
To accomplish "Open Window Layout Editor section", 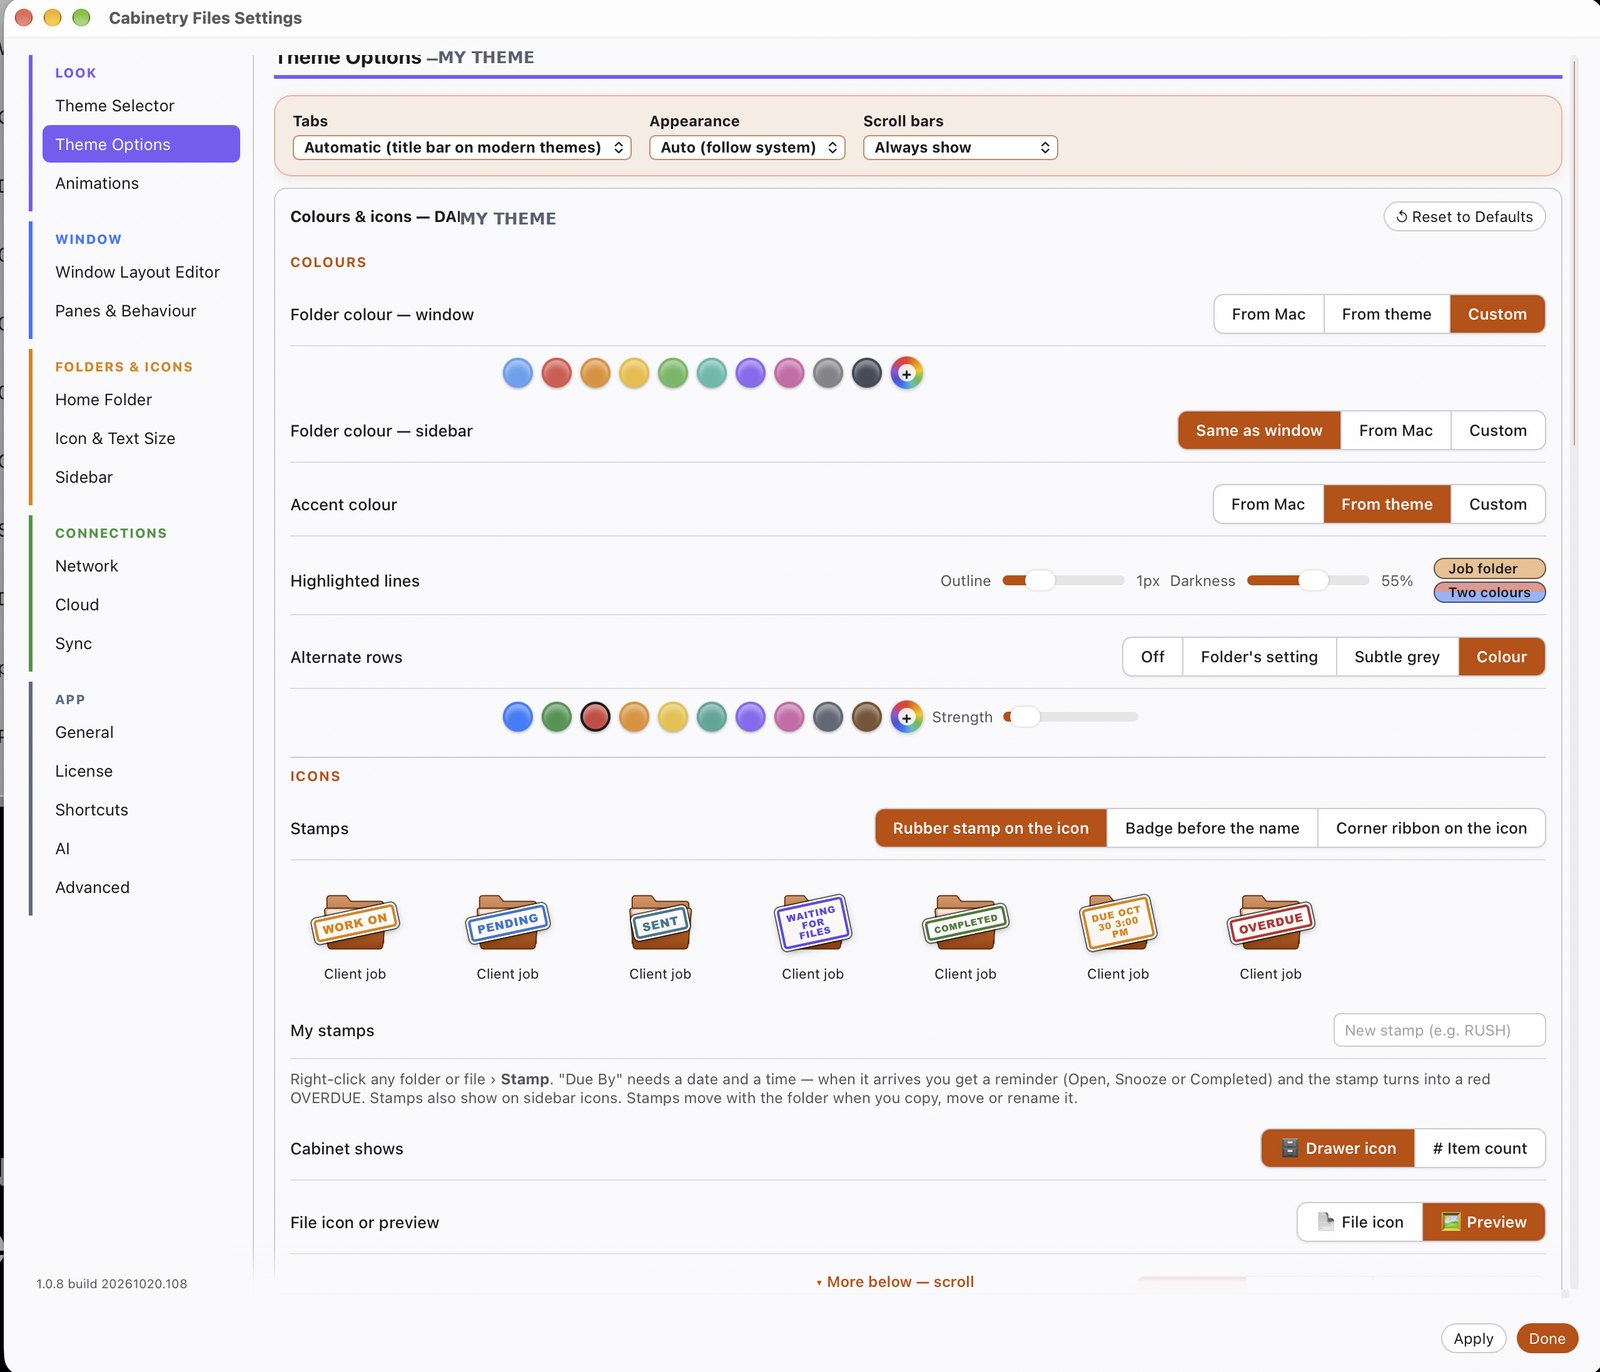I will pos(141,272).
